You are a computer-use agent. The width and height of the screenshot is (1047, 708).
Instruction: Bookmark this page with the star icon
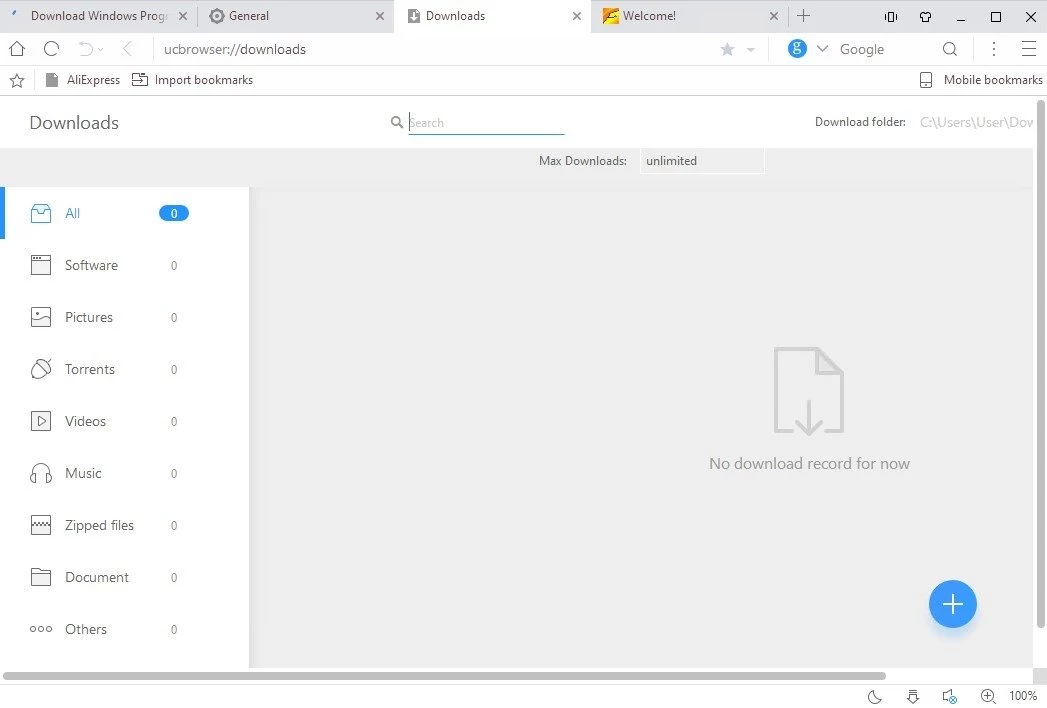[727, 49]
